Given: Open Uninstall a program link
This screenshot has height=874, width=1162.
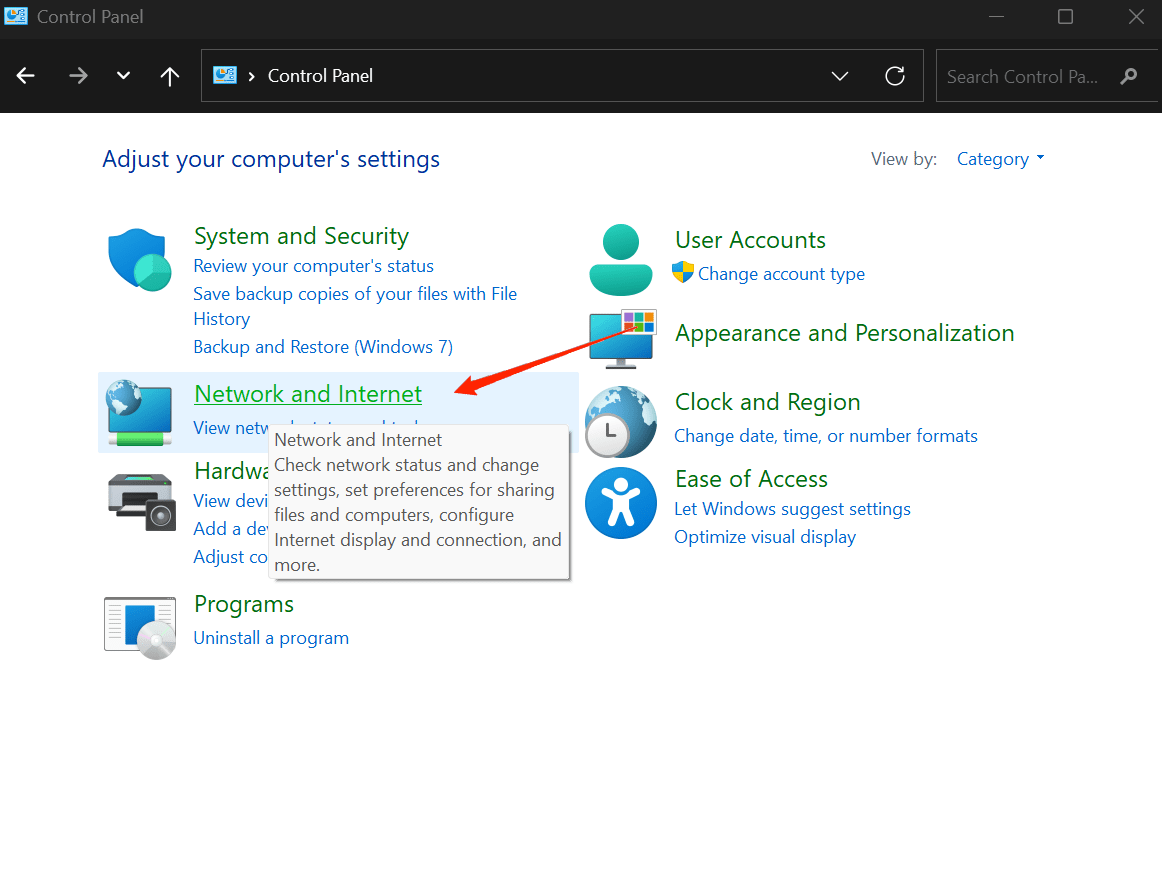Looking at the screenshot, I should point(271,638).
